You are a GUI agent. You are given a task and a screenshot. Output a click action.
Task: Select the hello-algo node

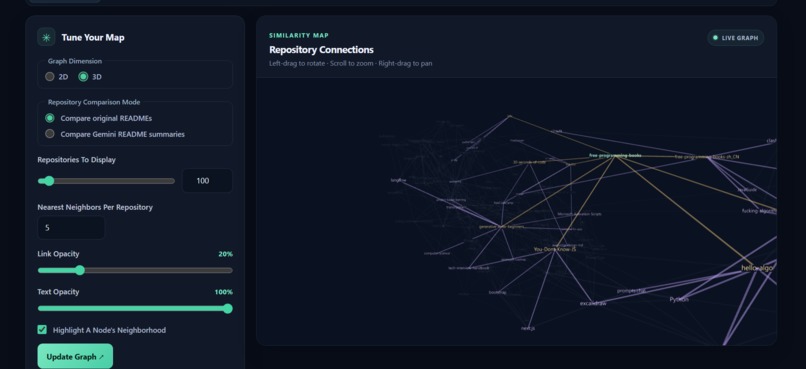pyautogui.click(x=758, y=268)
